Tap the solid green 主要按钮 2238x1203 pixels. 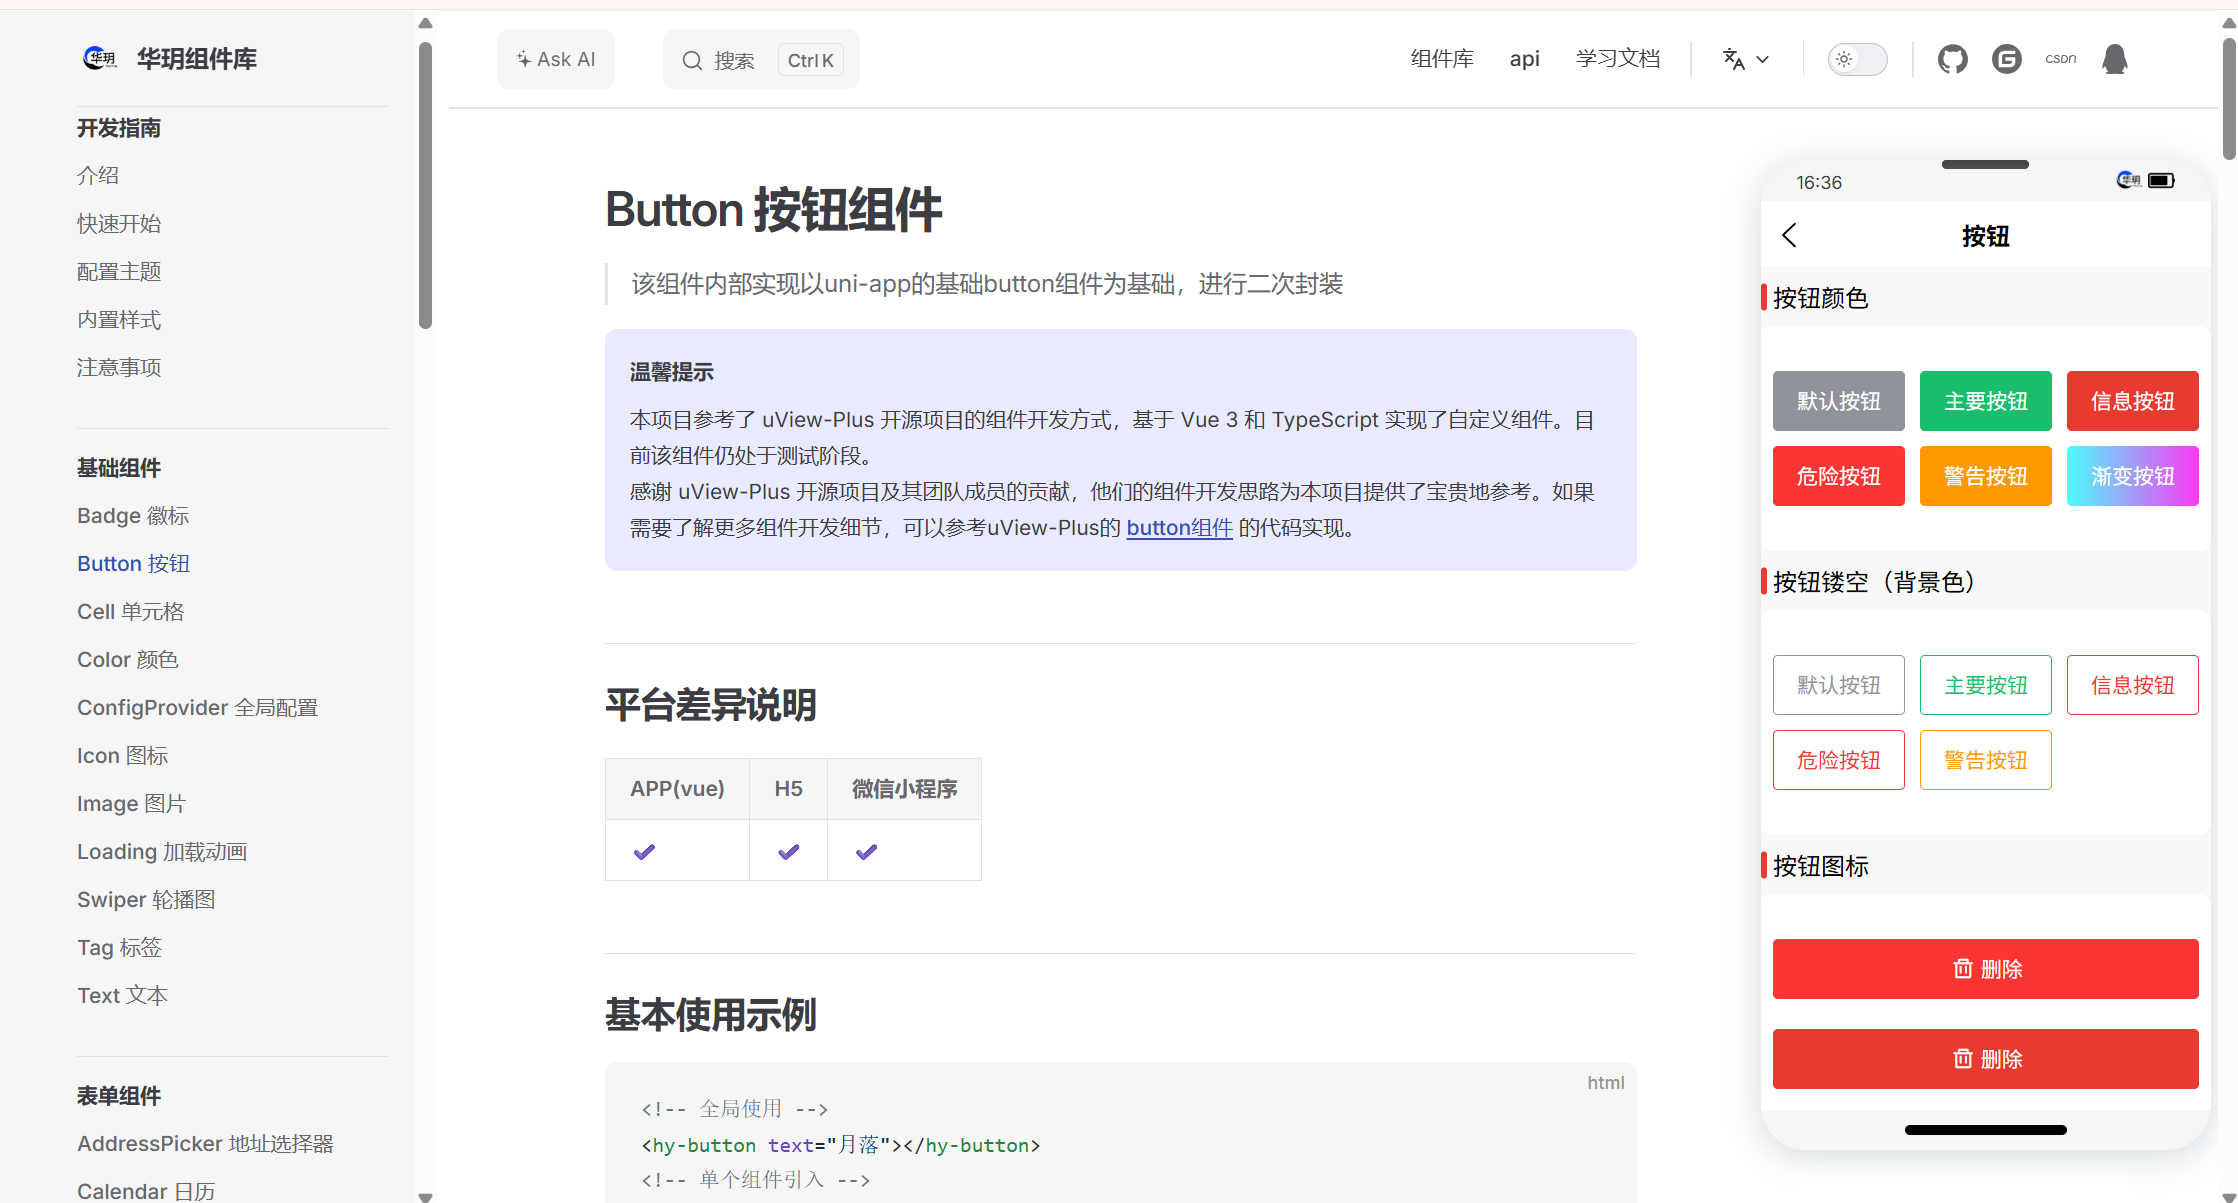pyautogui.click(x=1985, y=401)
